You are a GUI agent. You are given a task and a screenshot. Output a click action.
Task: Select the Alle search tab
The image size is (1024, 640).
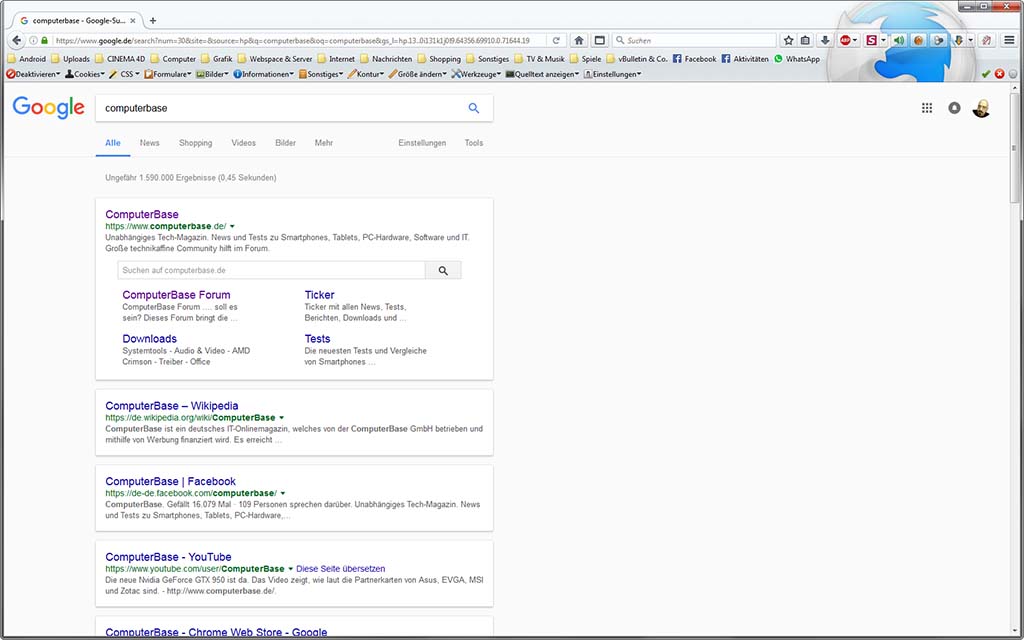point(113,143)
